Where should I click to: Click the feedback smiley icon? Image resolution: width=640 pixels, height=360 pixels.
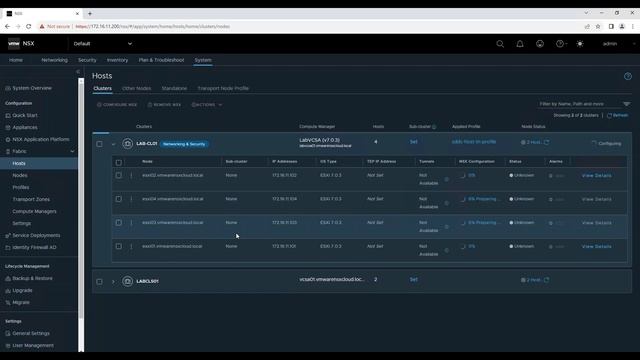[540, 44]
